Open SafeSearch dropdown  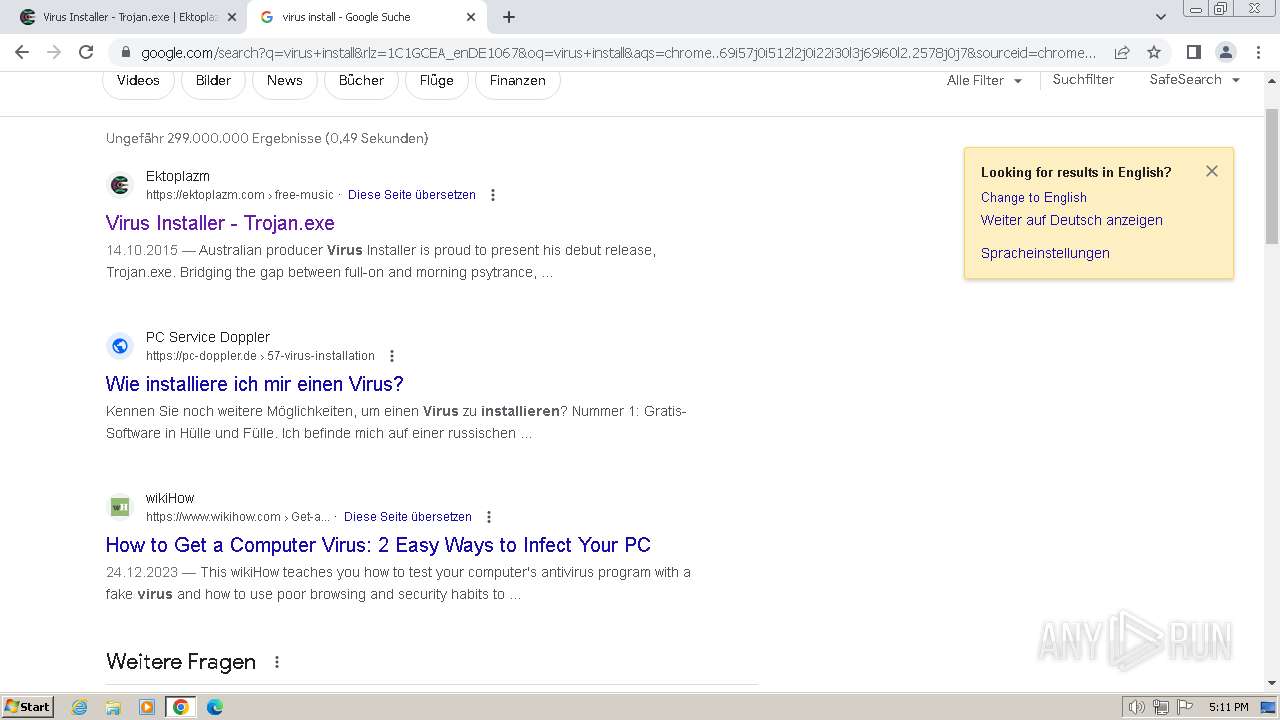point(1194,79)
